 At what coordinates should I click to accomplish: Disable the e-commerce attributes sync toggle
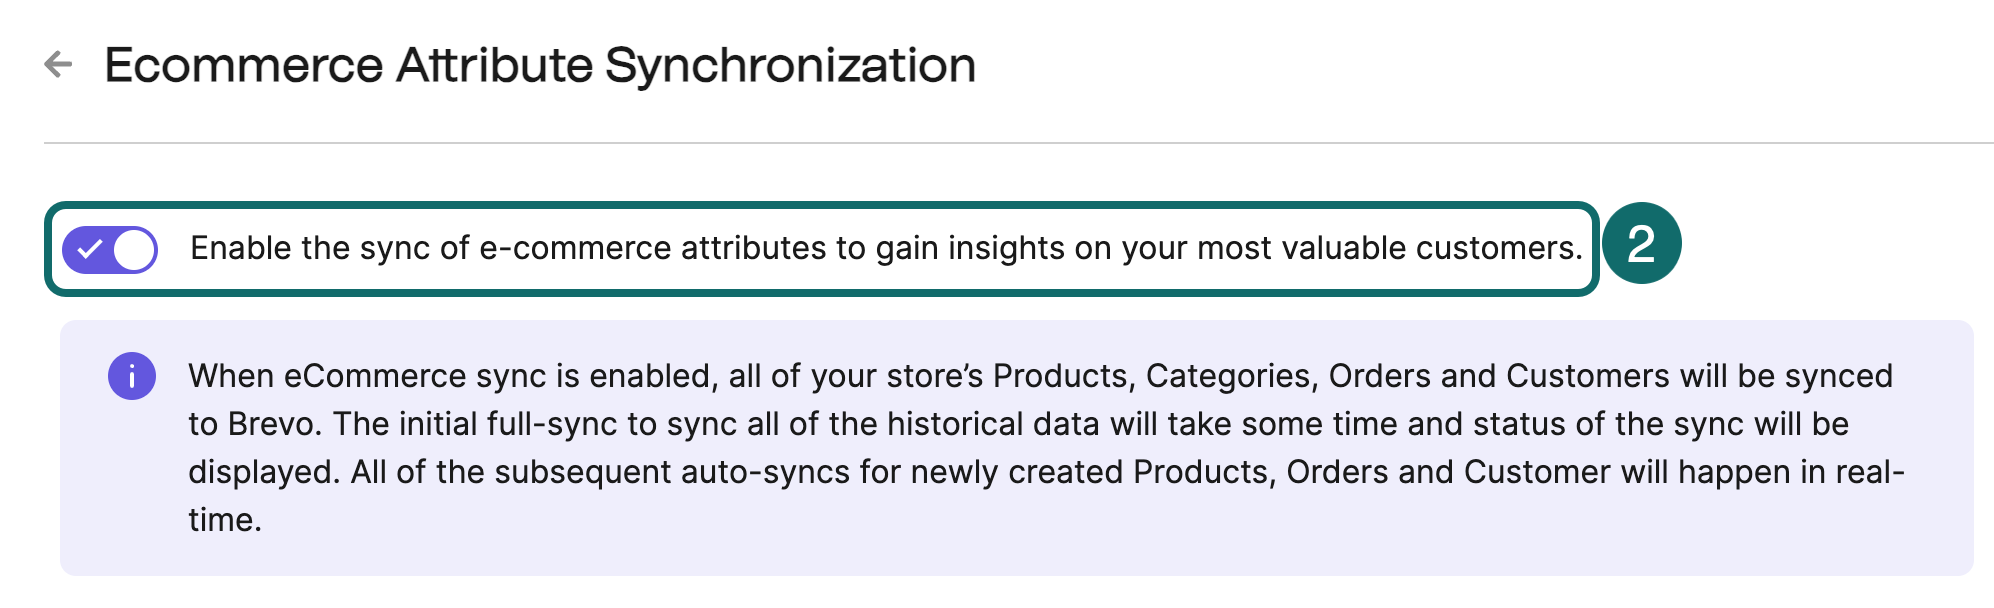110,249
